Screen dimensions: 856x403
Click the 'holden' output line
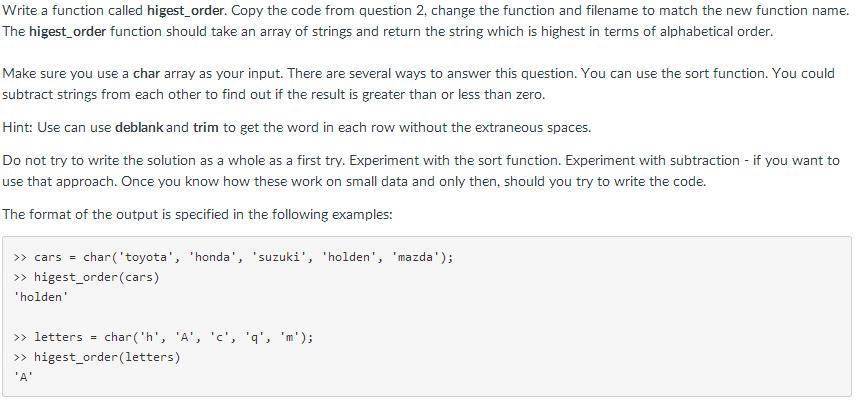[41, 297]
